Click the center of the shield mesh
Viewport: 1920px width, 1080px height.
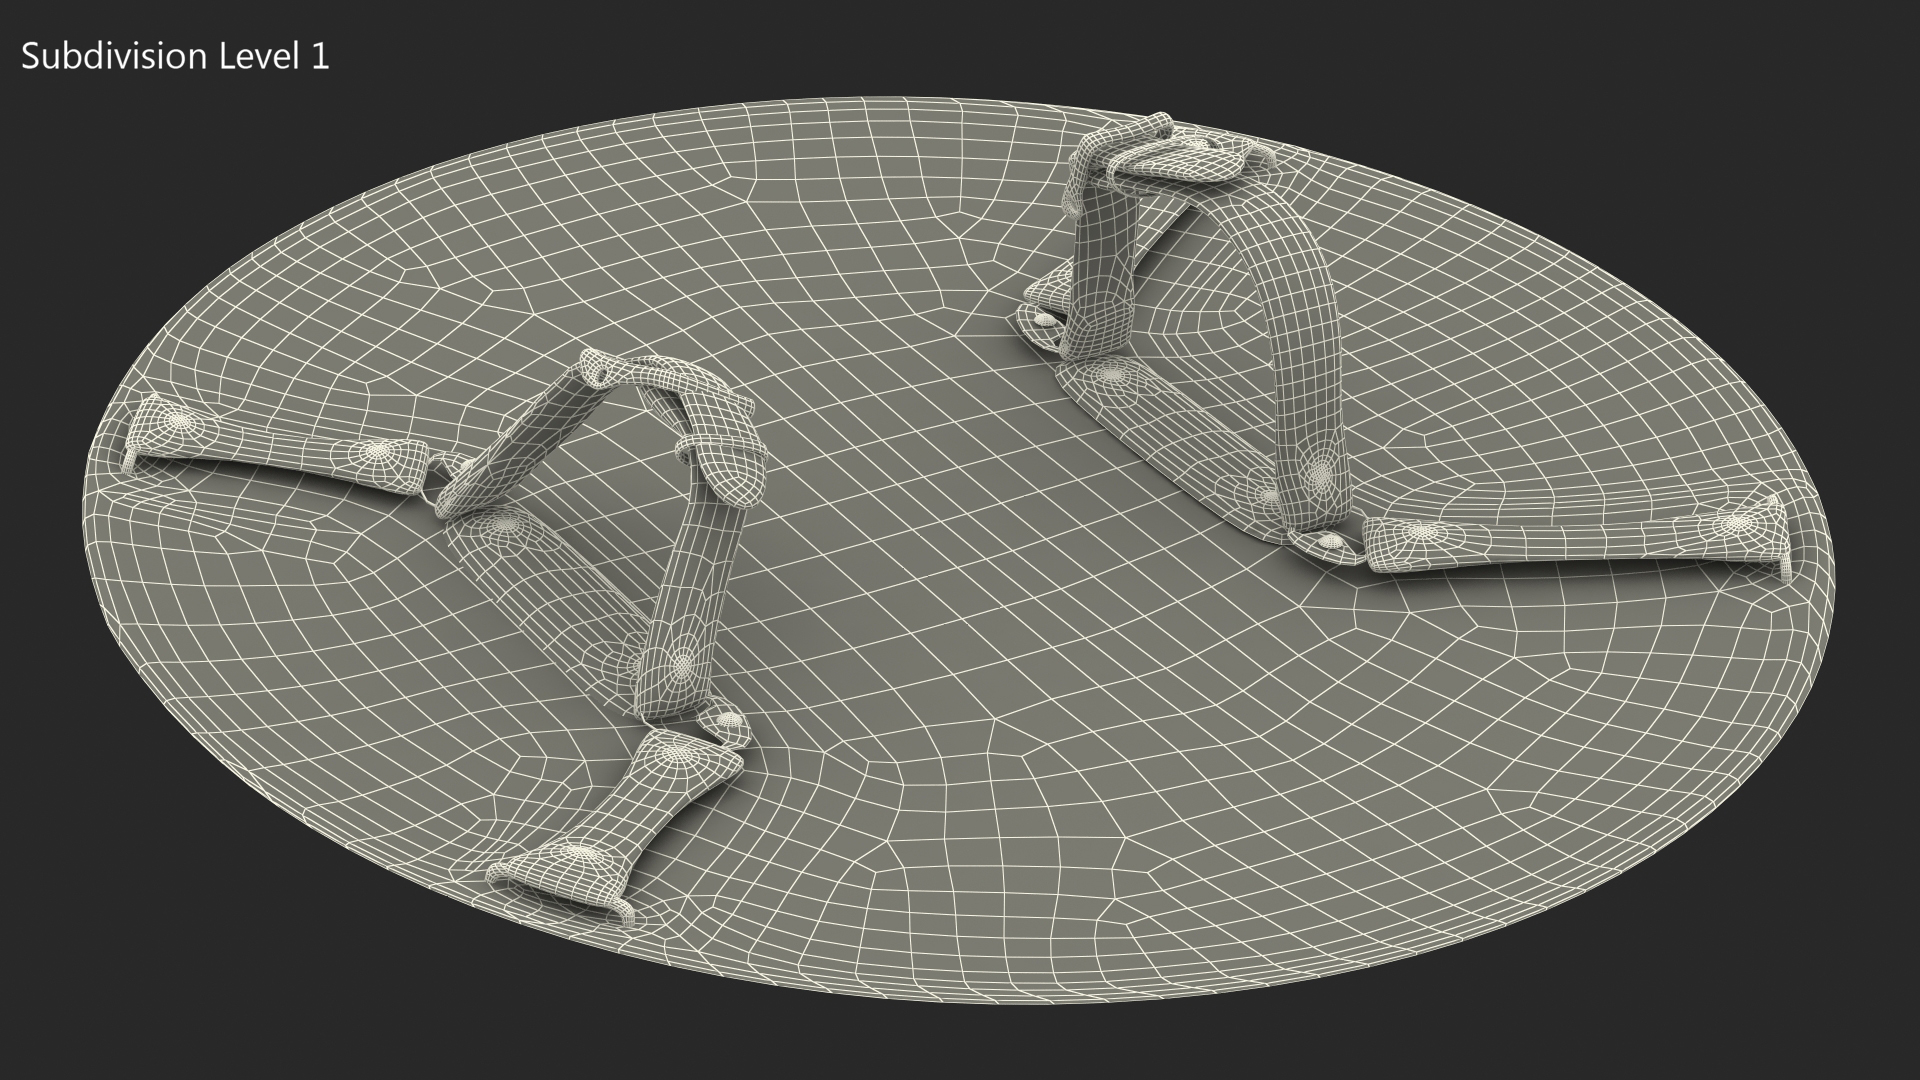(x=960, y=550)
